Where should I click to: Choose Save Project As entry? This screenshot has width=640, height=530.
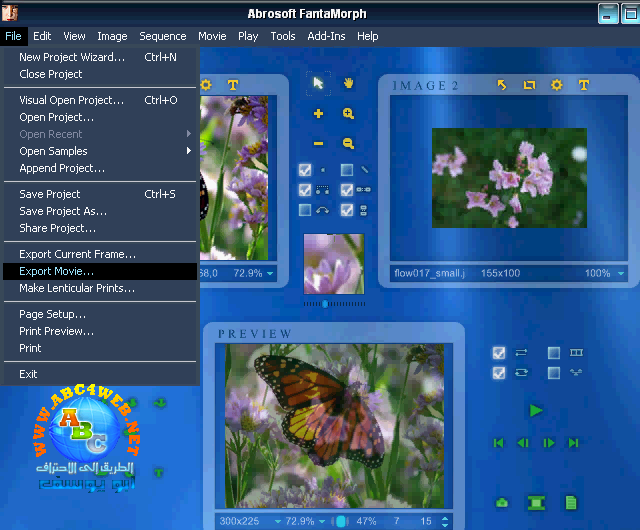(x=100, y=211)
